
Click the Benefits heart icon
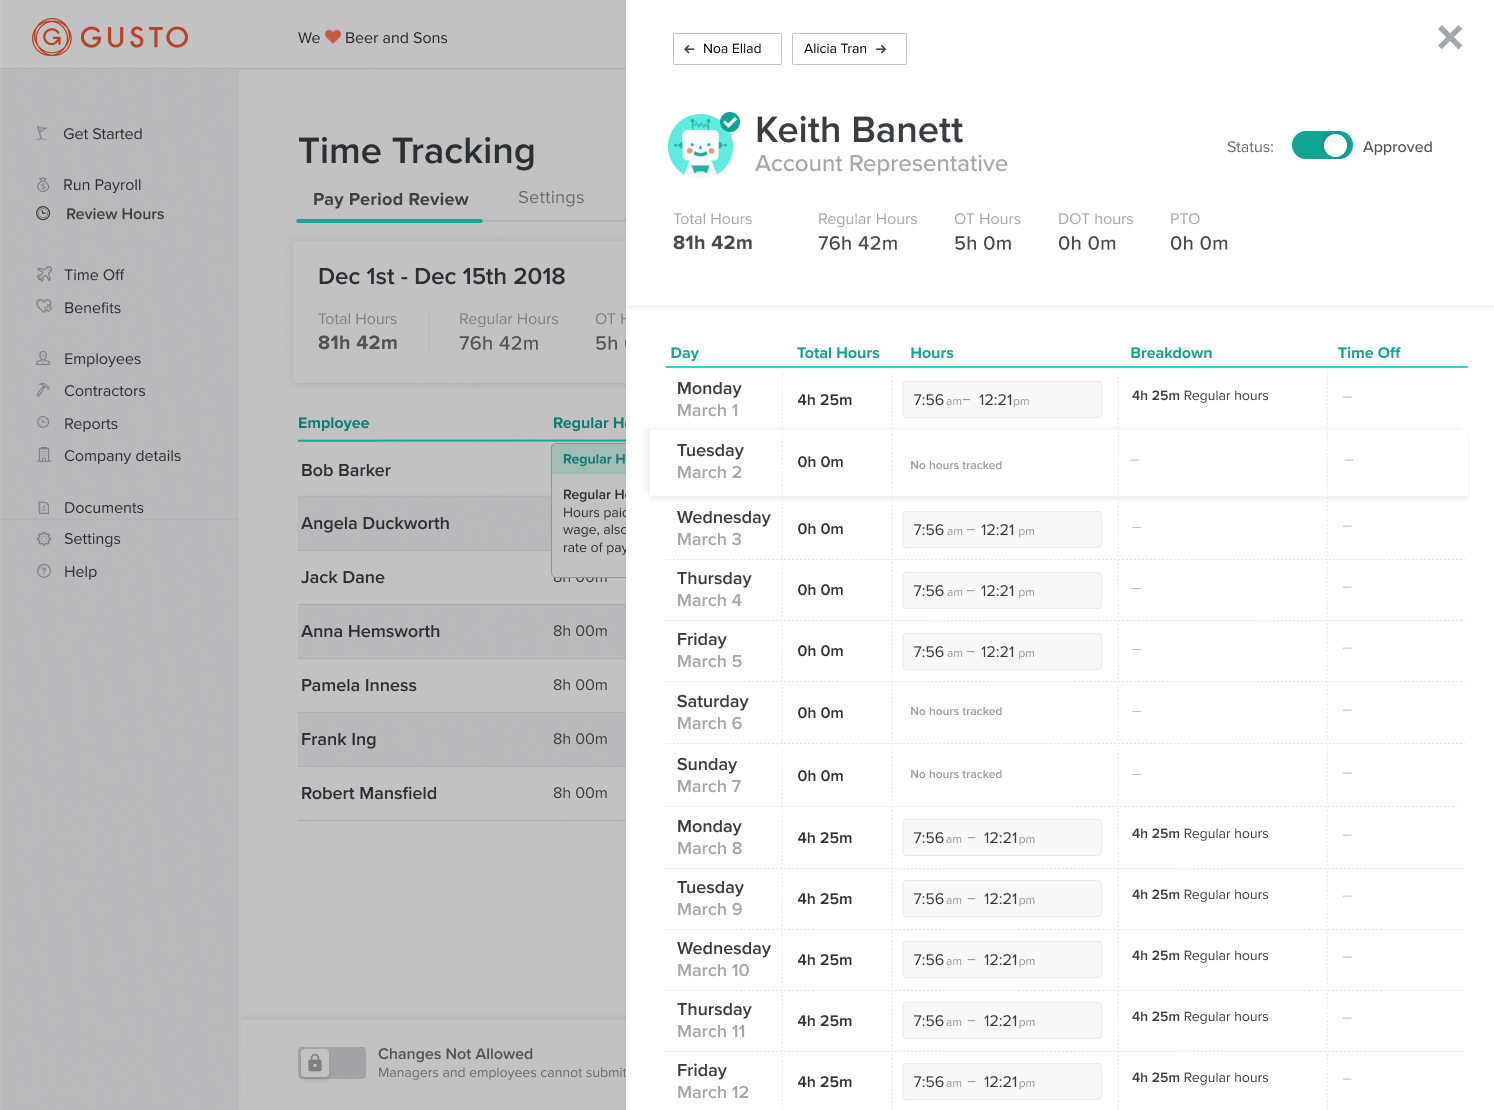tap(44, 307)
